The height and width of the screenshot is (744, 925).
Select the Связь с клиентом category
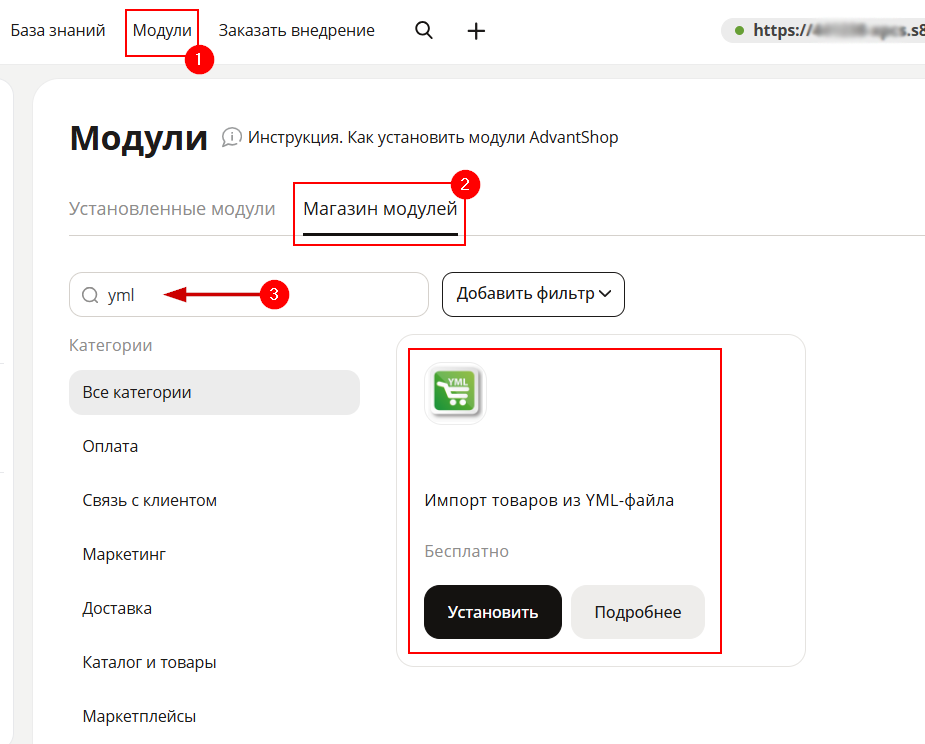149,500
